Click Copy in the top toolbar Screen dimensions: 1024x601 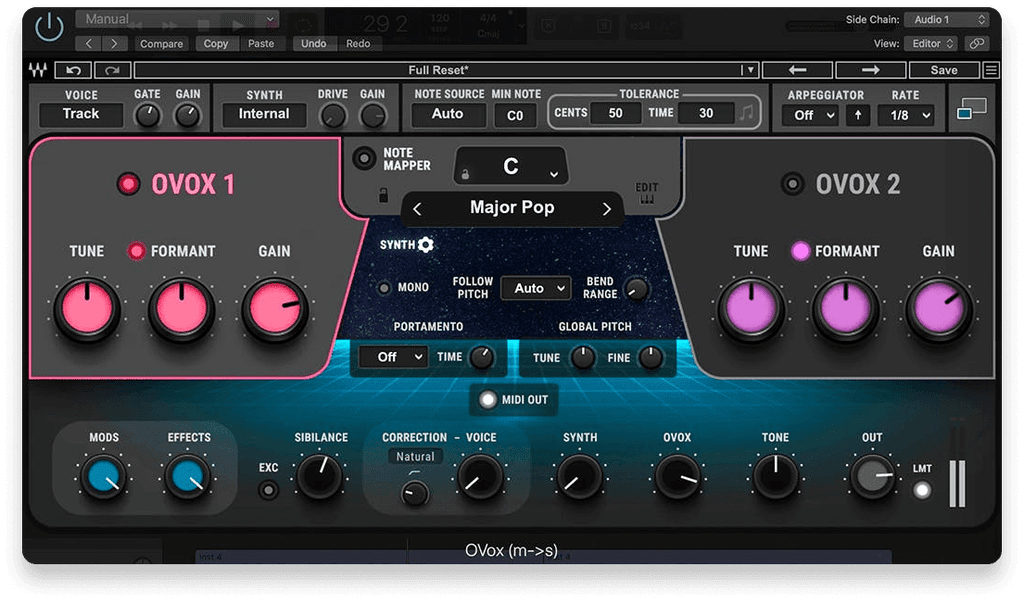[x=216, y=43]
